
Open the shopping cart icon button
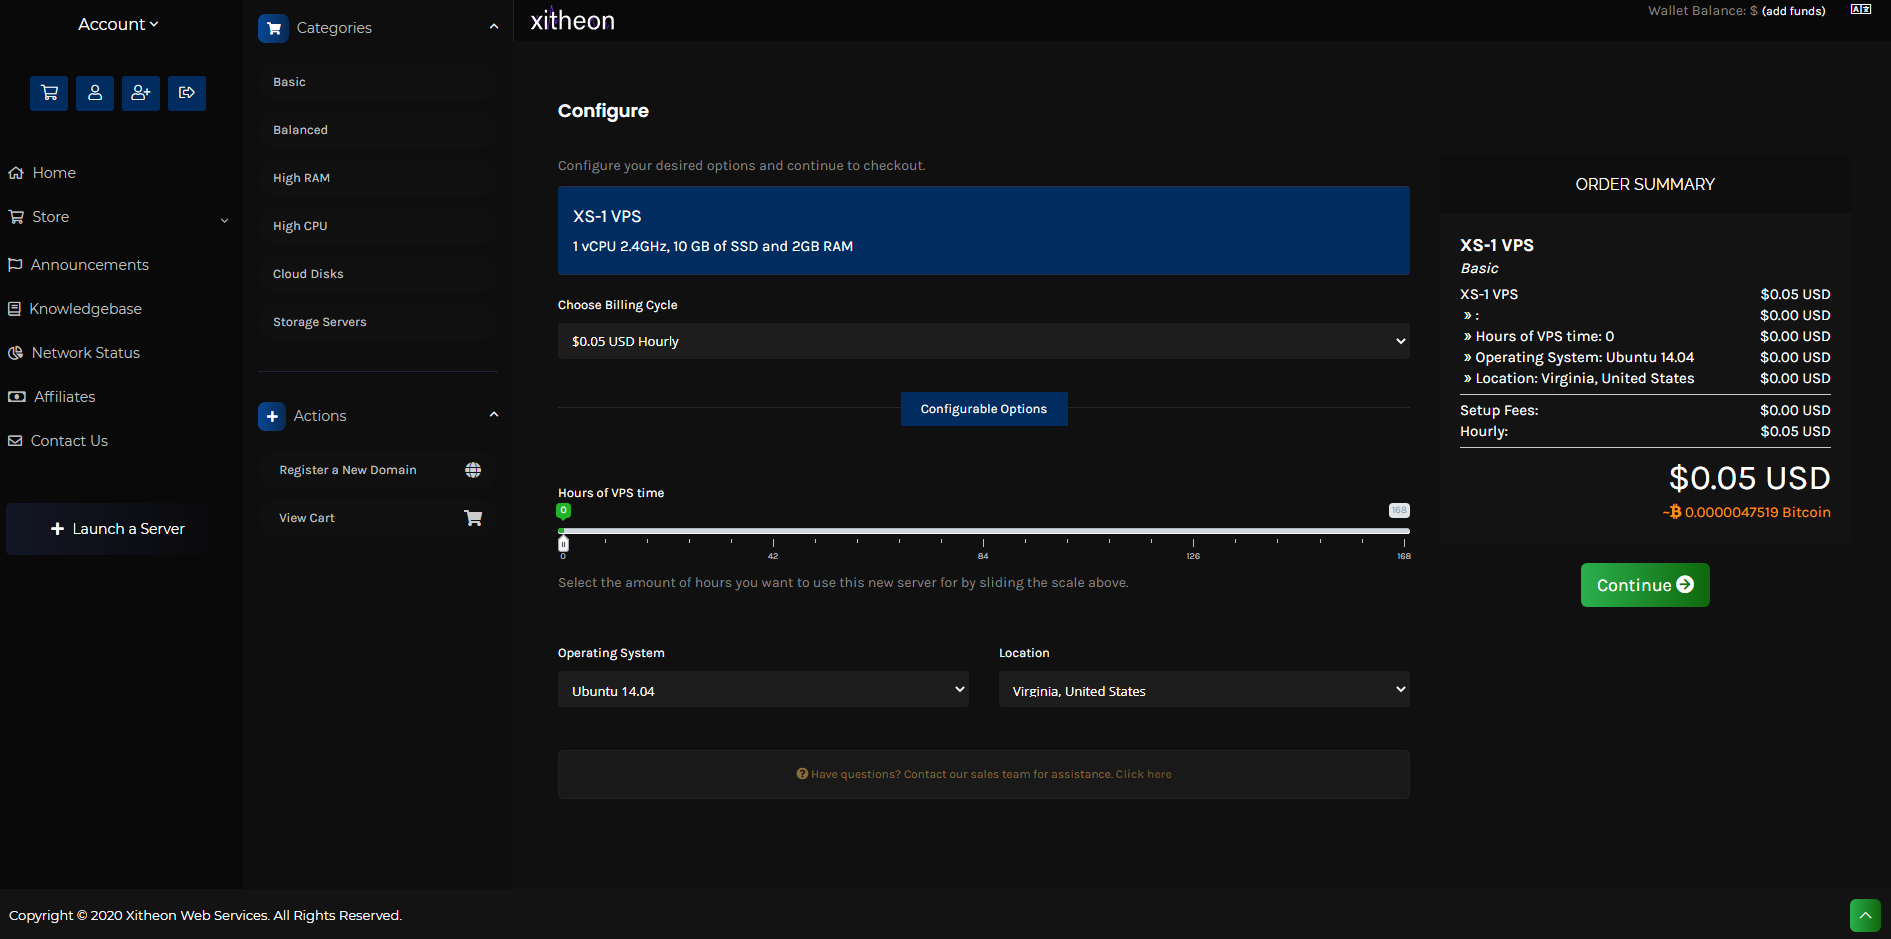click(x=49, y=93)
